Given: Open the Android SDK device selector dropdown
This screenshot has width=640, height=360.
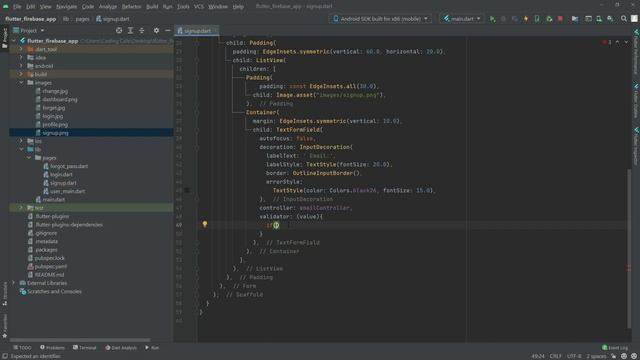Looking at the screenshot, I should pyautogui.click(x=380, y=19).
